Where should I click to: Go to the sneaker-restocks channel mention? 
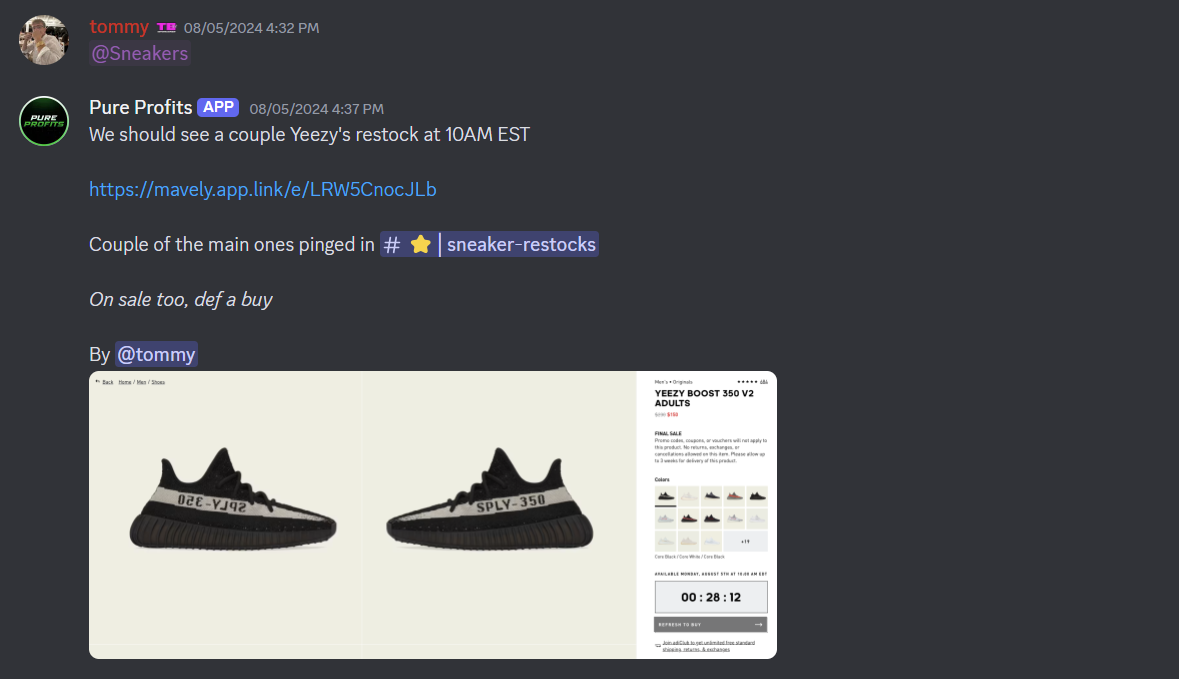tap(489, 244)
